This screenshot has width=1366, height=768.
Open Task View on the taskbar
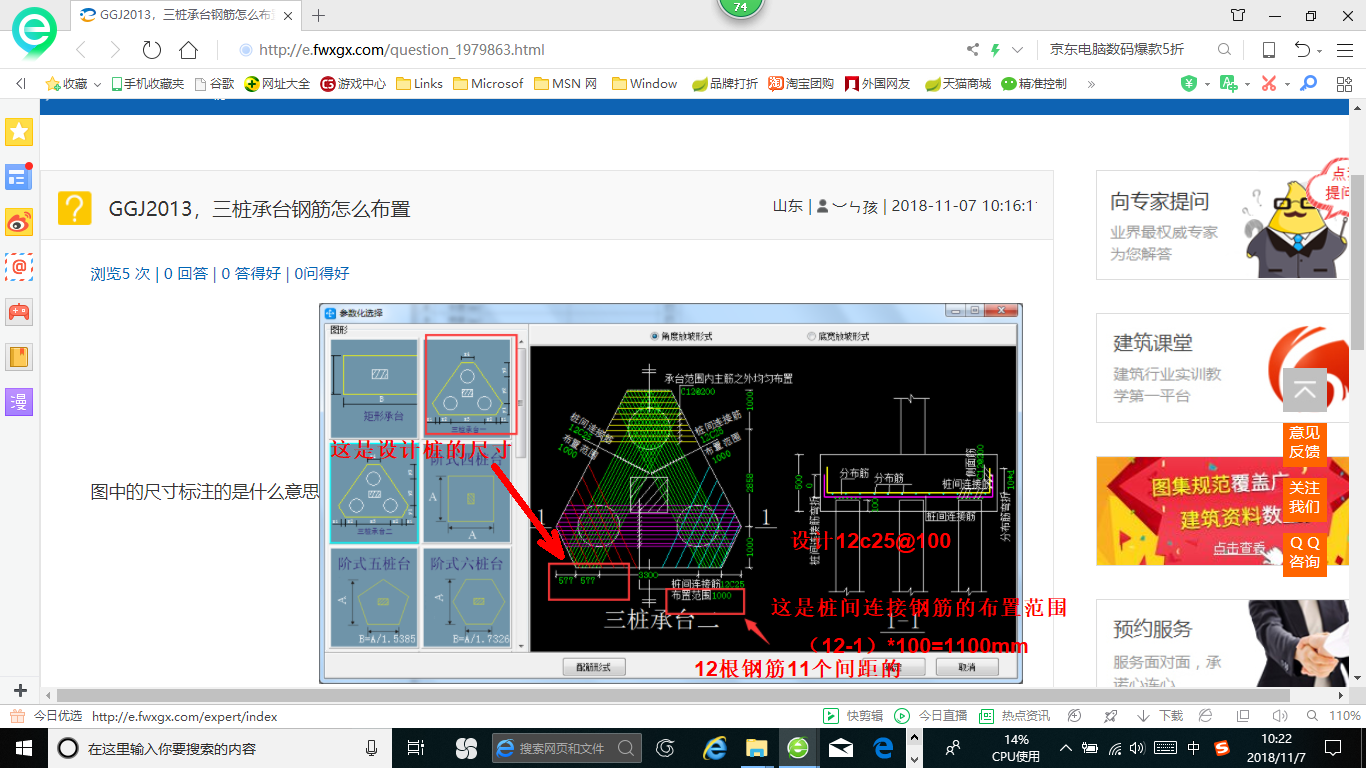pos(416,747)
